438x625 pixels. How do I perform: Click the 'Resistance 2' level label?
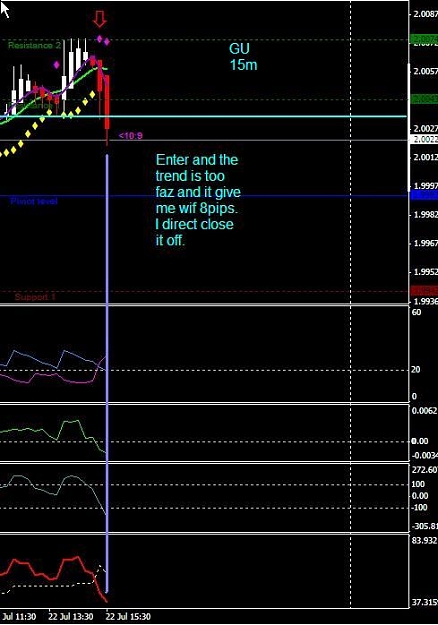tap(34, 45)
